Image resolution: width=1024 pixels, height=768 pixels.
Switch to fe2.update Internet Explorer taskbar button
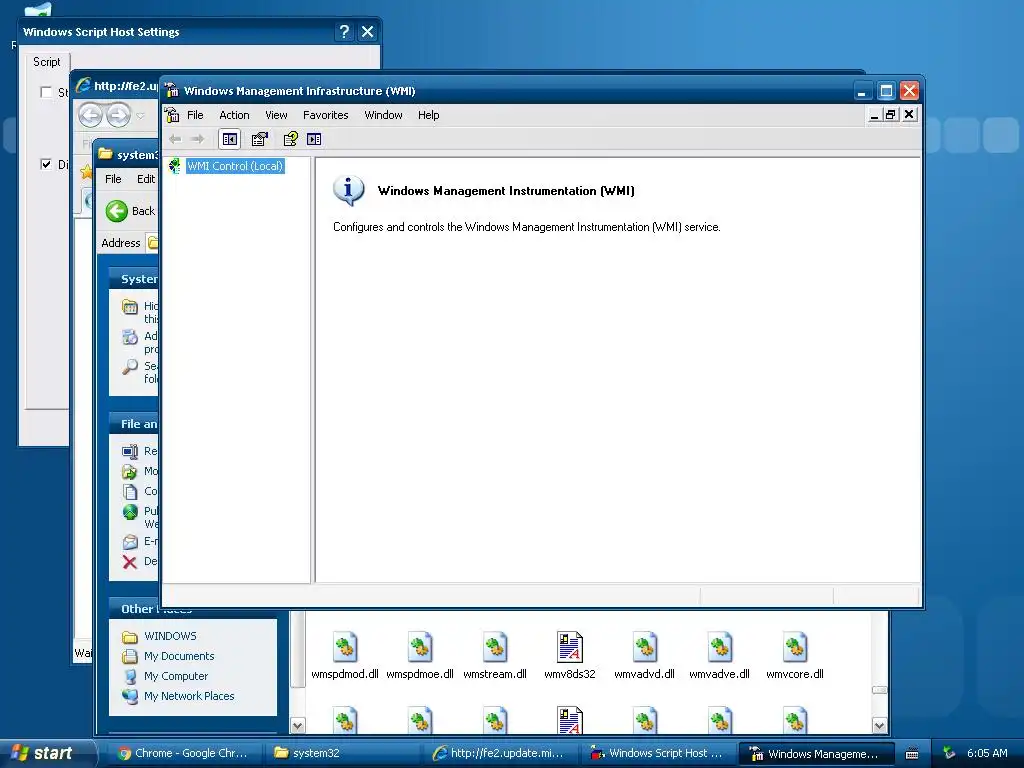(499, 753)
